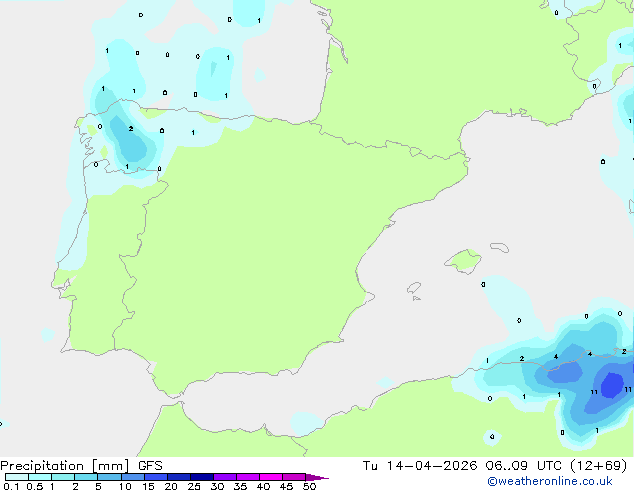The width and height of the screenshot is (634, 490).
Task: Click the arrow-shaped above-50 mm legend tip
Action: click(317, 477)
